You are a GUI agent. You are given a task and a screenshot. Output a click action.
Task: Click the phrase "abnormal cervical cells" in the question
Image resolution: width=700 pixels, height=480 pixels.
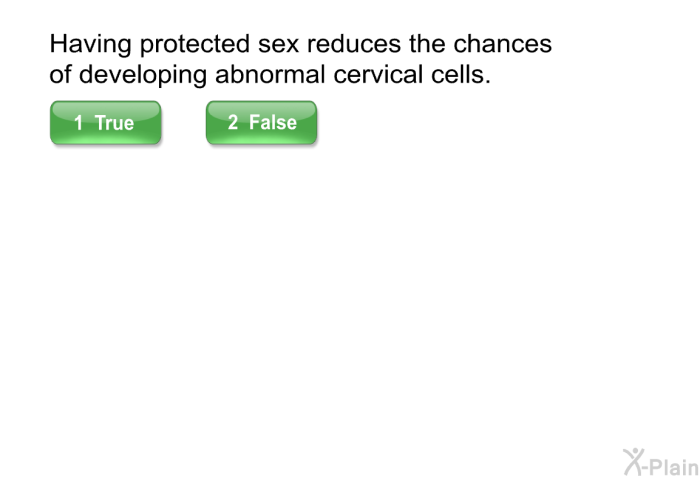(353, 74)
